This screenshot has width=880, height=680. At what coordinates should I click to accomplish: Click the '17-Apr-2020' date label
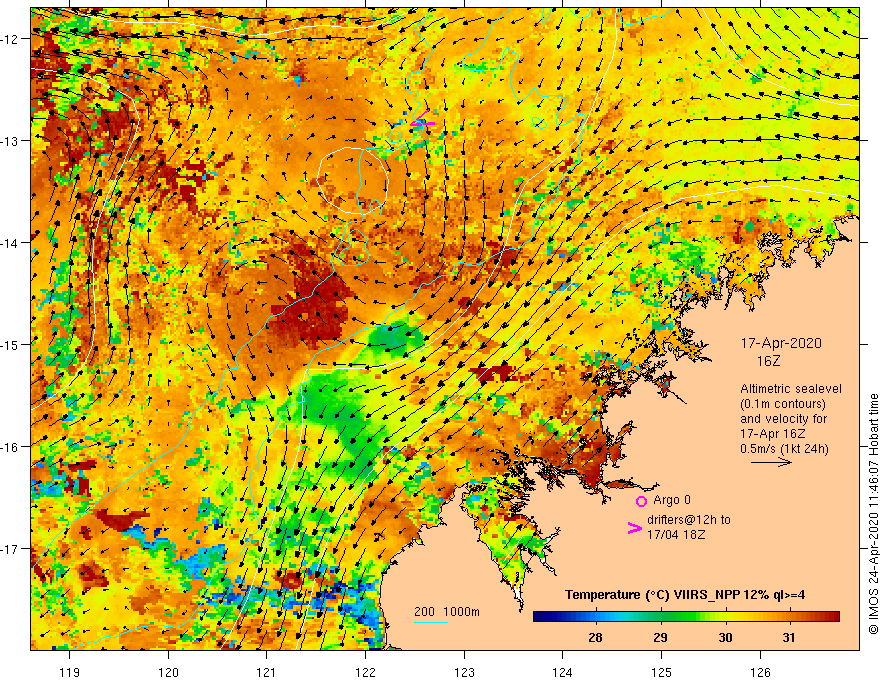pyautogui.click(x=781, y=343)
